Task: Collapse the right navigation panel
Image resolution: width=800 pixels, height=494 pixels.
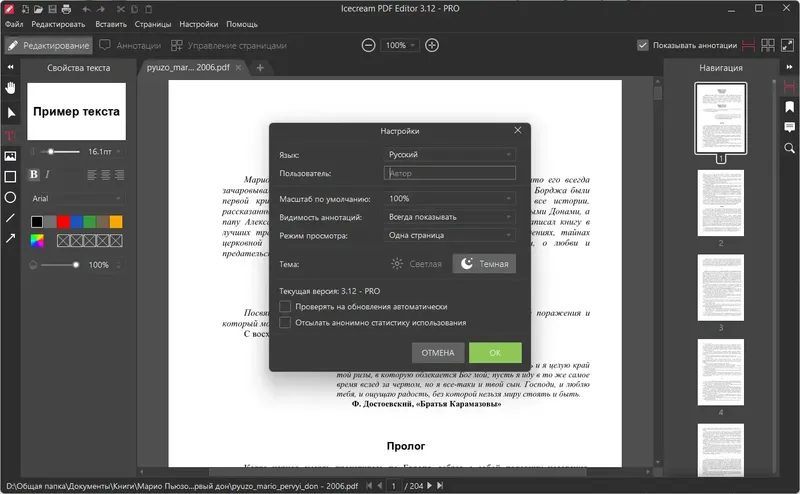Action: click(789, 67)
